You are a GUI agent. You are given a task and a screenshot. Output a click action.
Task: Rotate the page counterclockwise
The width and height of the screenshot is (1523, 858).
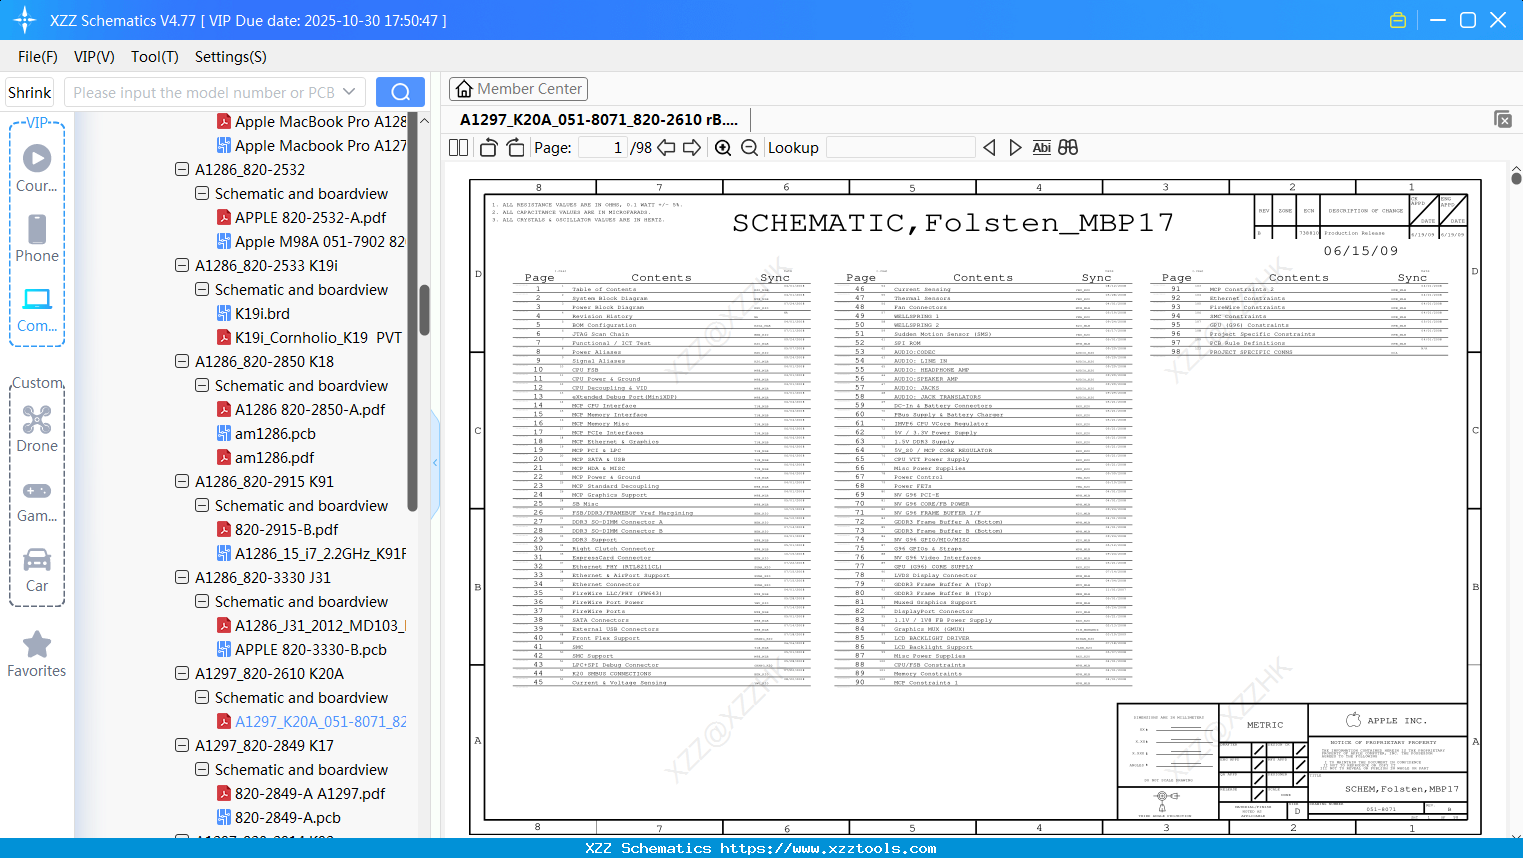click(489, 148)
